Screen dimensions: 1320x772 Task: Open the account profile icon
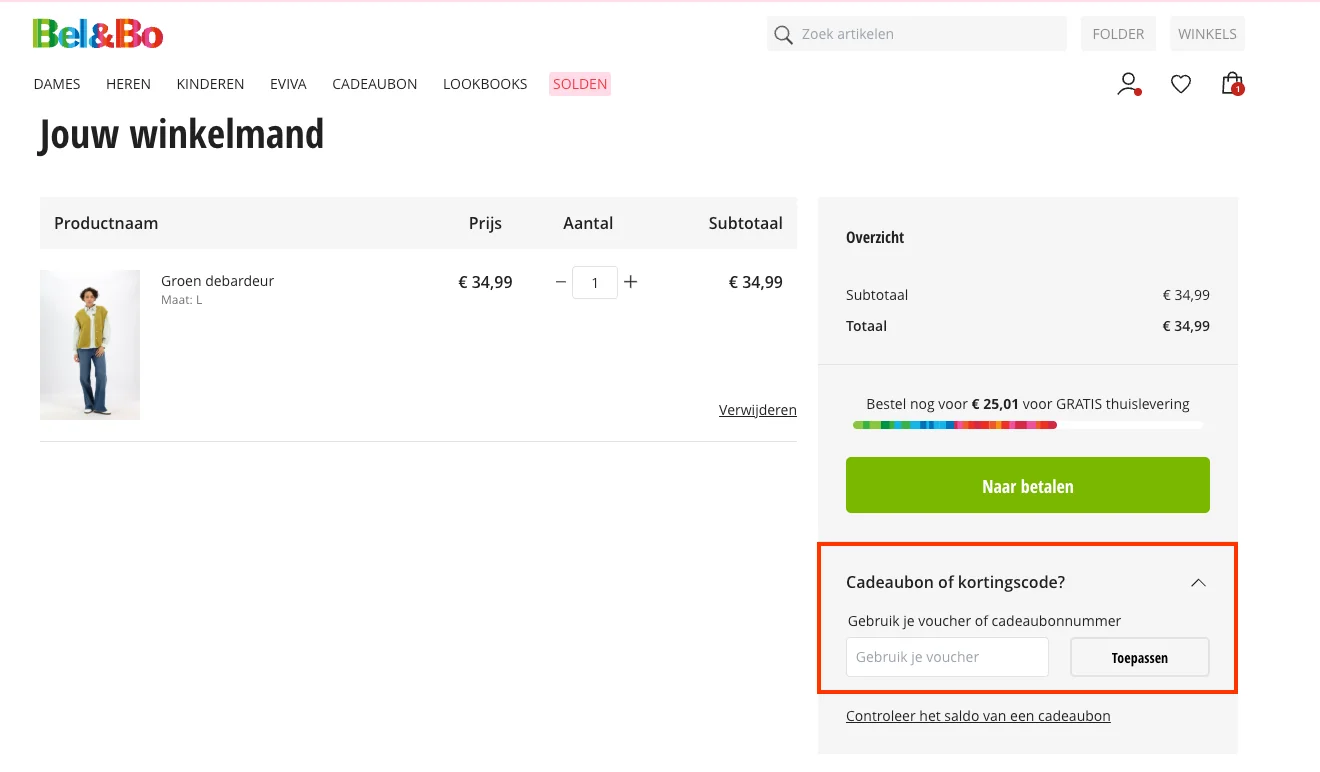(x=1128, y=83)
